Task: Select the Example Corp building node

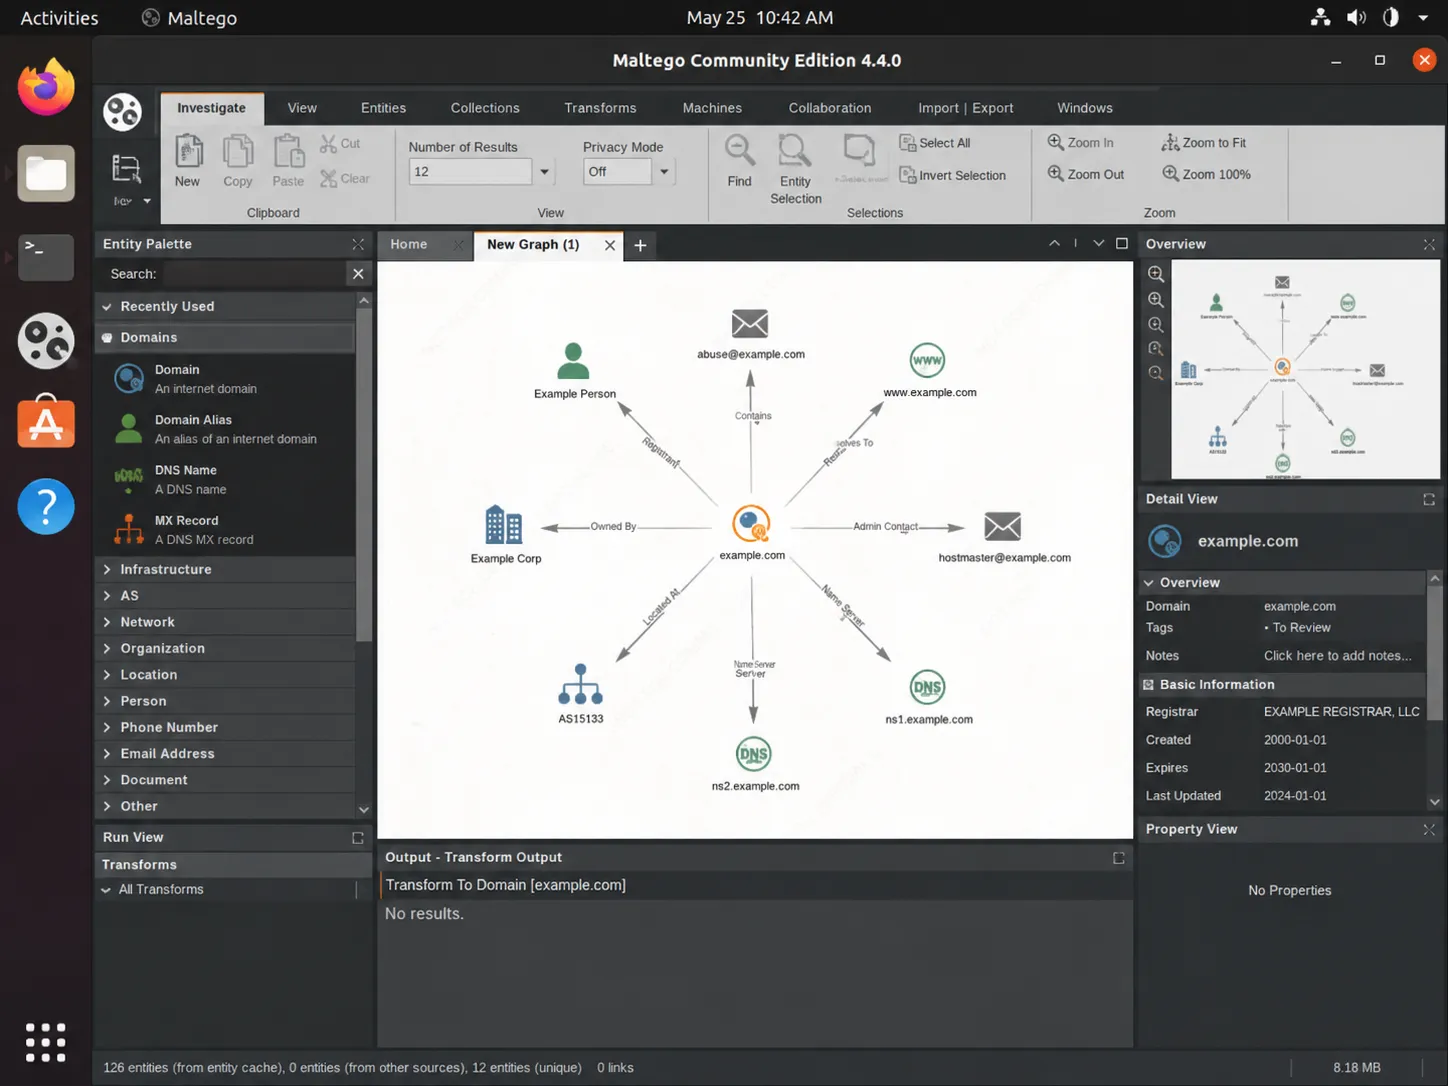Action: [x=503, y=525]
